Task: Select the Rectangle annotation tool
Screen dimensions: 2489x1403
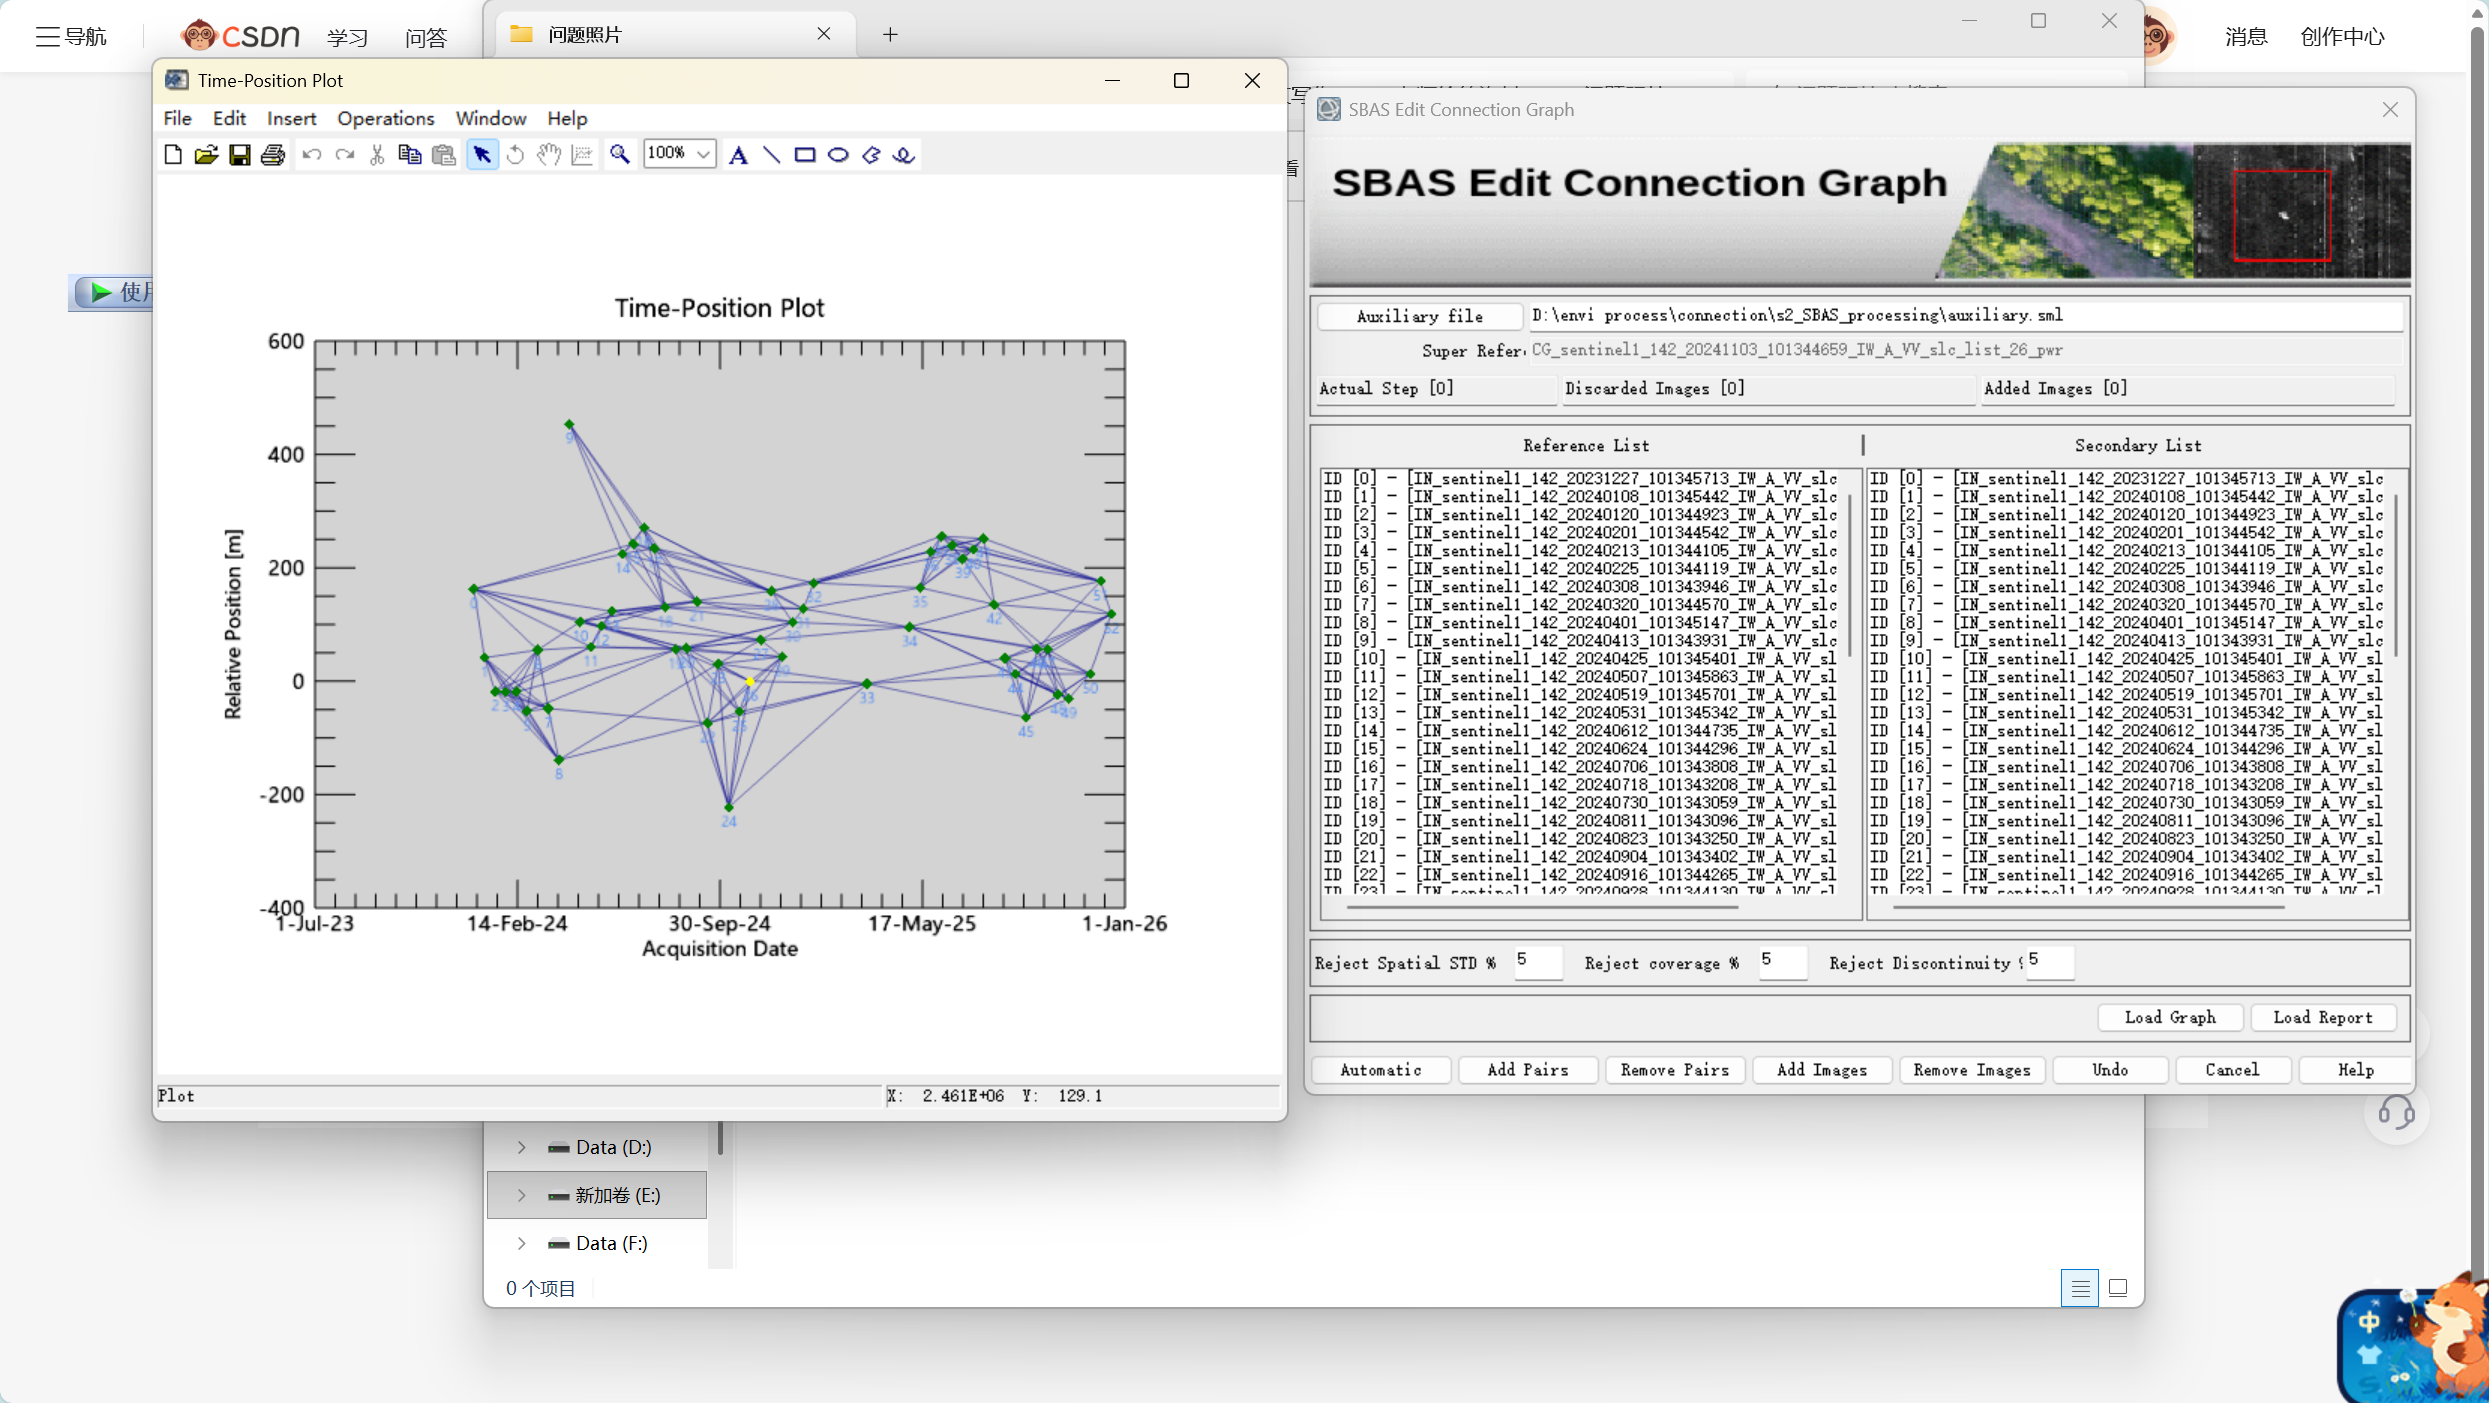Action: point(804,155)
